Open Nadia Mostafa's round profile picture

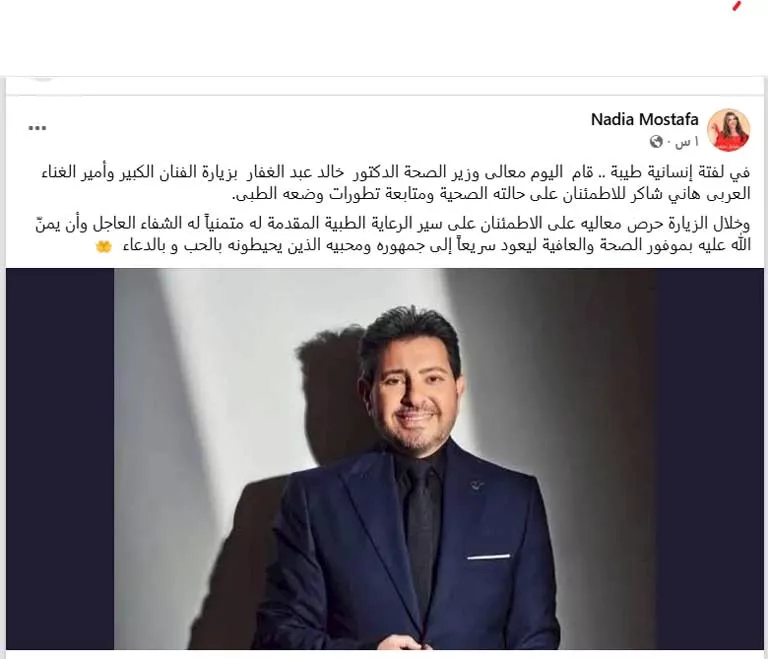[729, 130]
